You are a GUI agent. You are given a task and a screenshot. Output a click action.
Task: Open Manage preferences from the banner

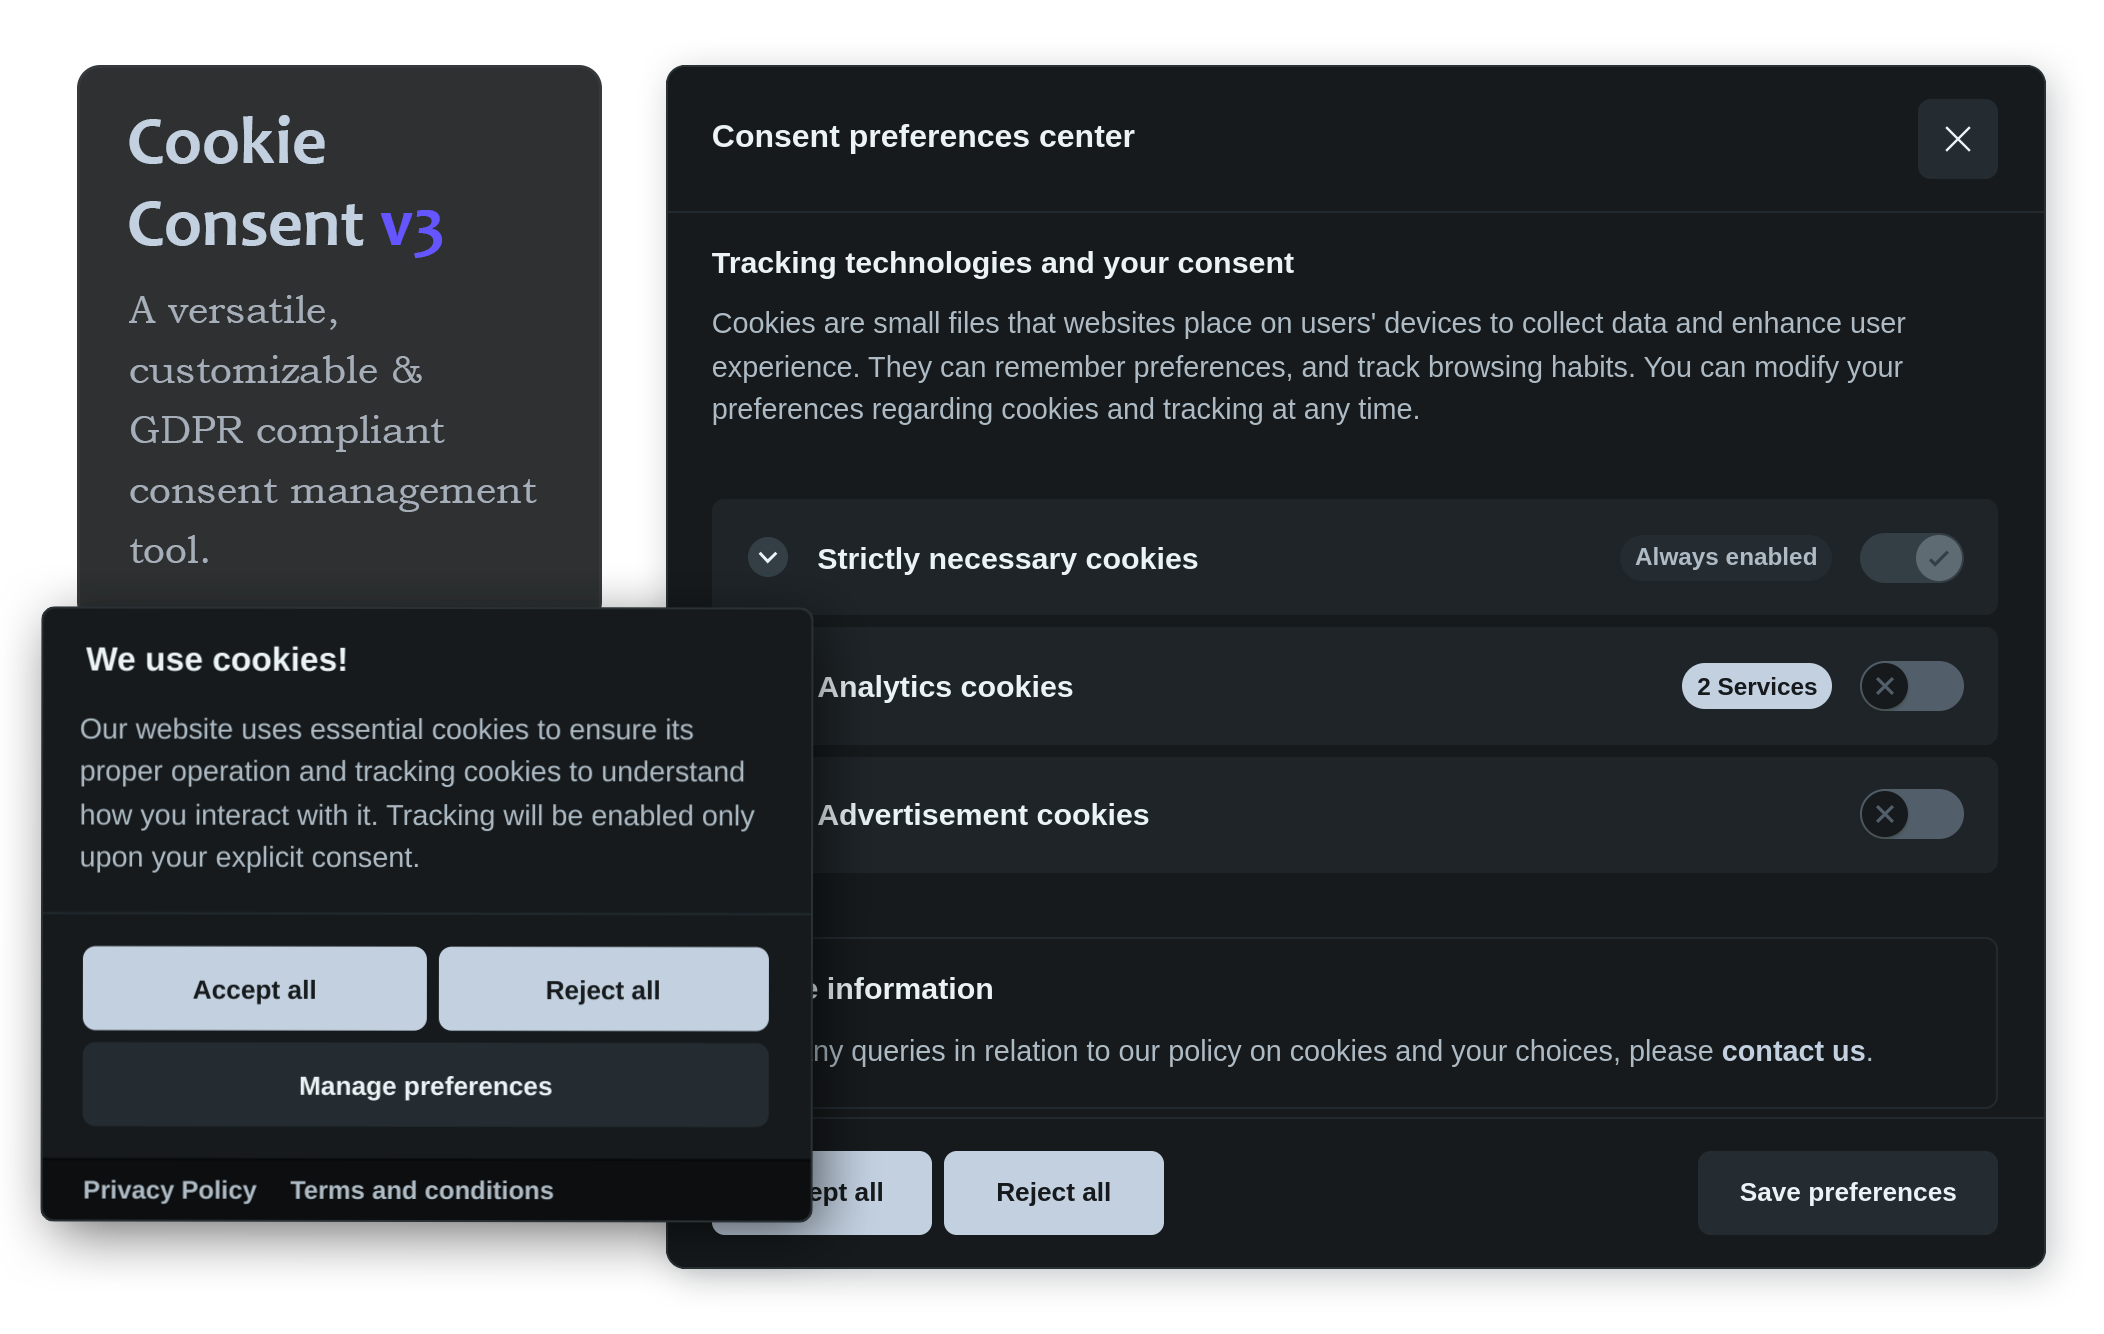point(425,1085)
